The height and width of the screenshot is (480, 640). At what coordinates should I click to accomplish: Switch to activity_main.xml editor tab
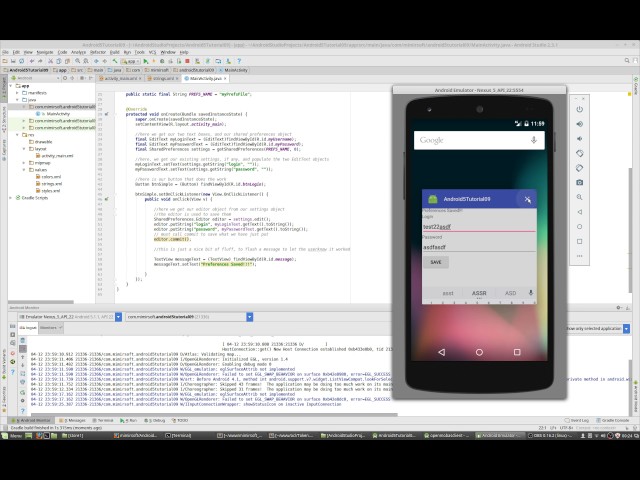pos(120,78)
